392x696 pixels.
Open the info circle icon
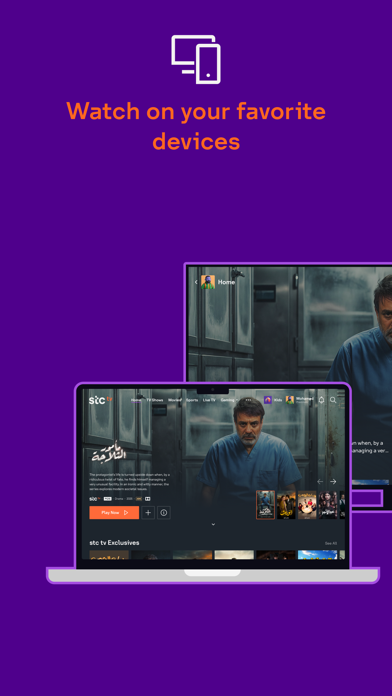(x=164, y=513)
